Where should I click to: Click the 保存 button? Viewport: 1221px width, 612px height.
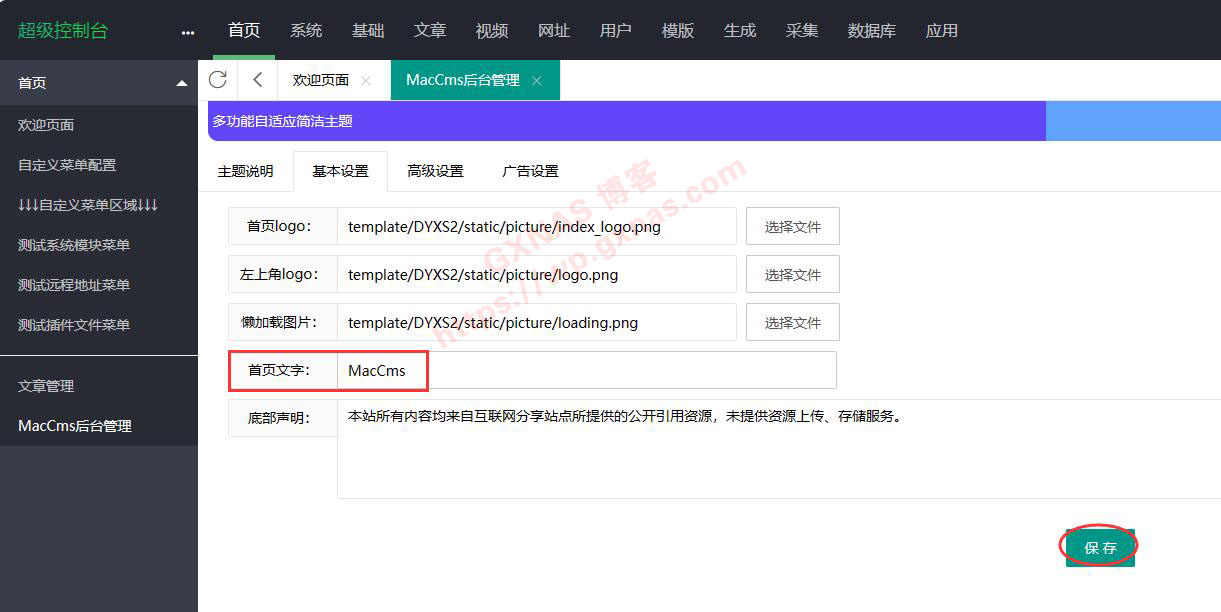click(x=1100, y=547)
